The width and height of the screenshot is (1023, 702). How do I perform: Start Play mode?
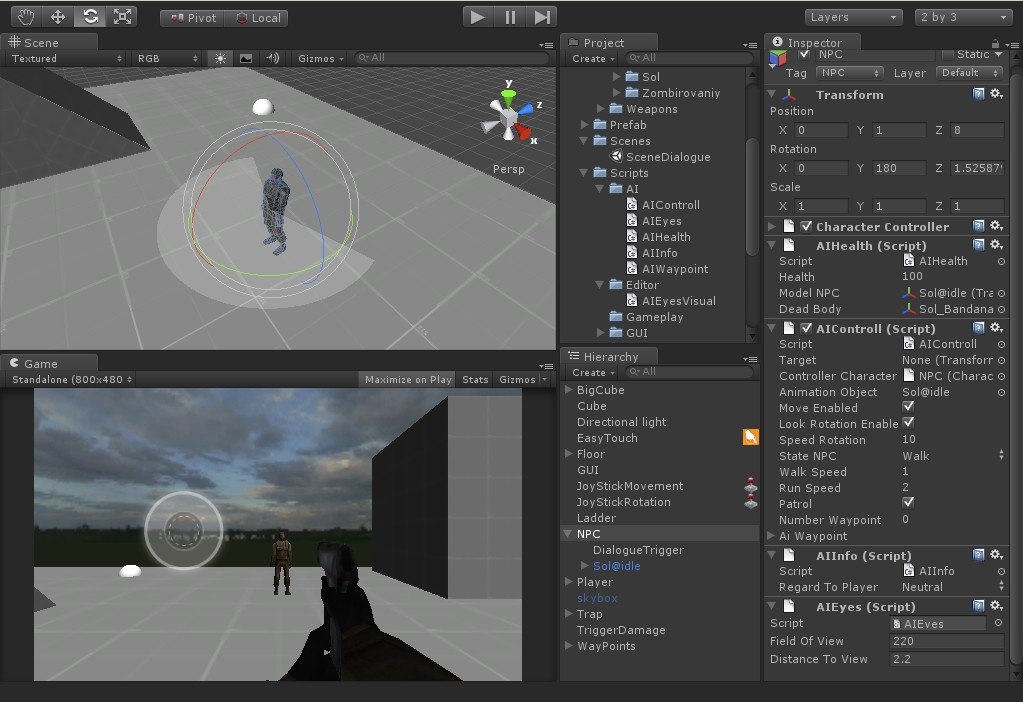coord(478,17)
